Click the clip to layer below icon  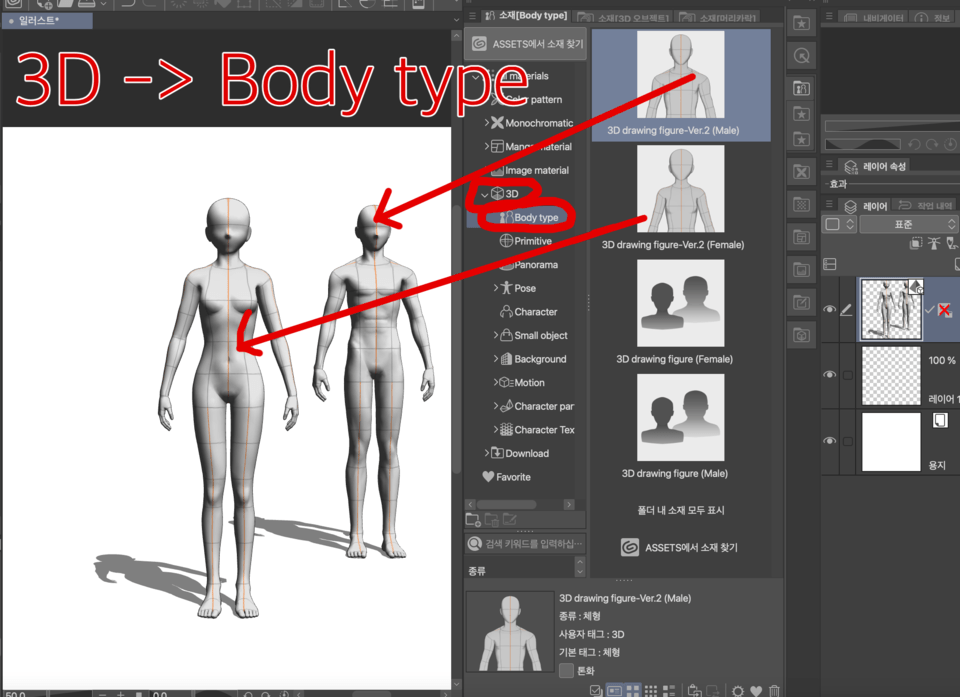(916, 243)
